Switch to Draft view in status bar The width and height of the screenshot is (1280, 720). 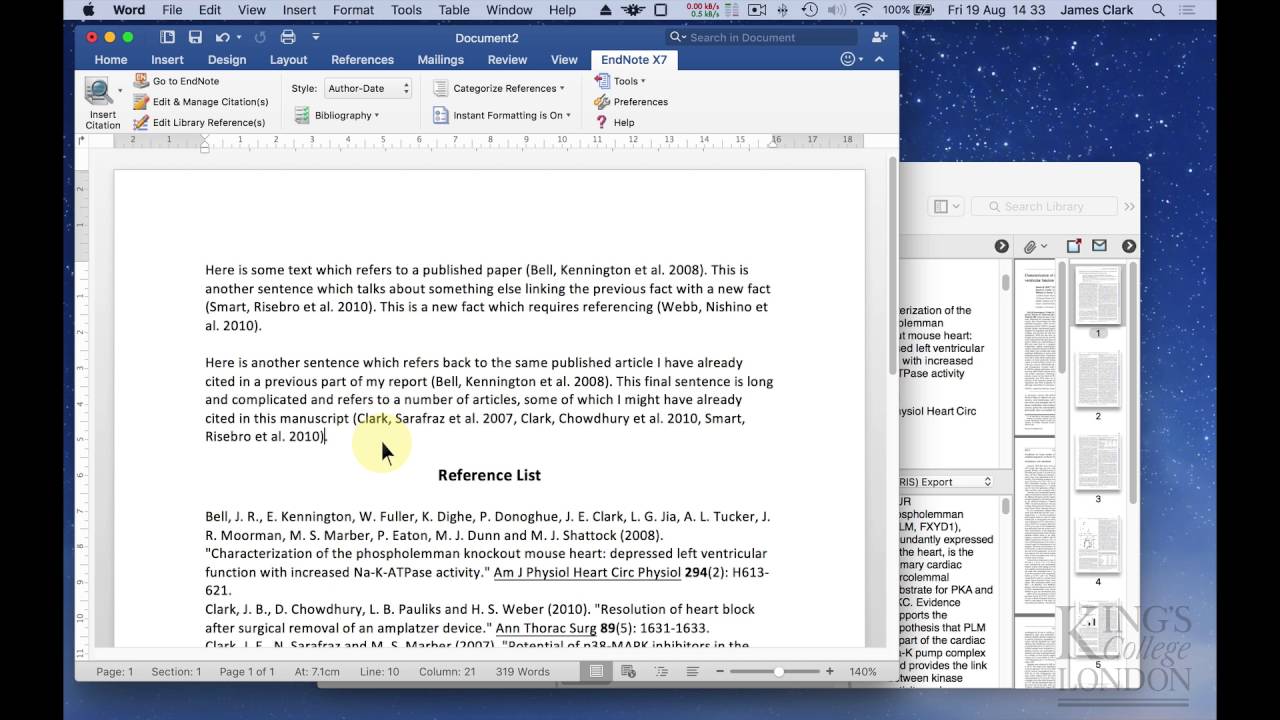692,672
